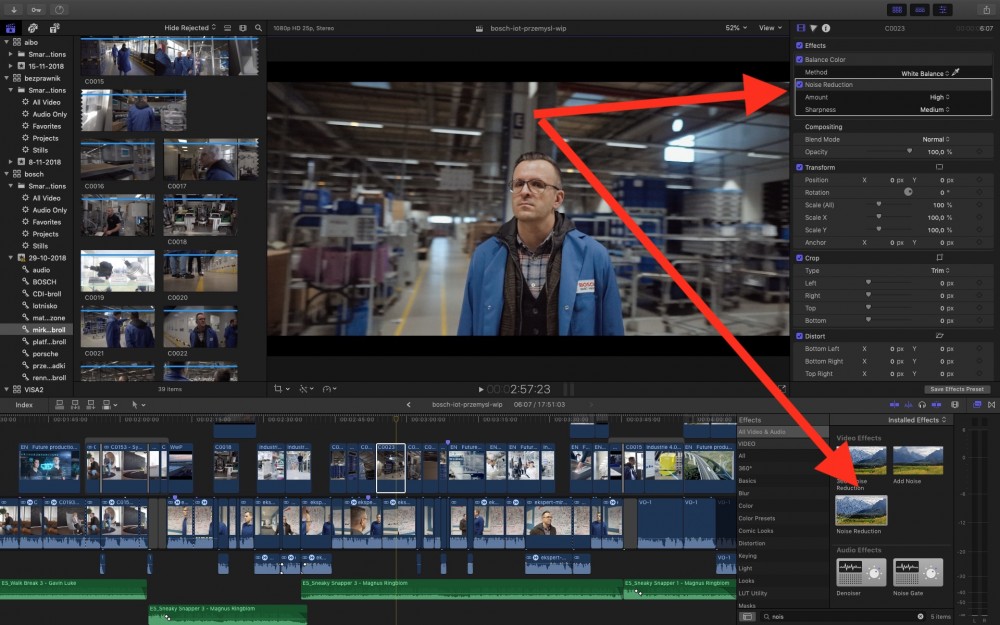Change Noise Reduction Amount from High
The width and height of the screenshot is (1000, 625).
coord(939,97)
